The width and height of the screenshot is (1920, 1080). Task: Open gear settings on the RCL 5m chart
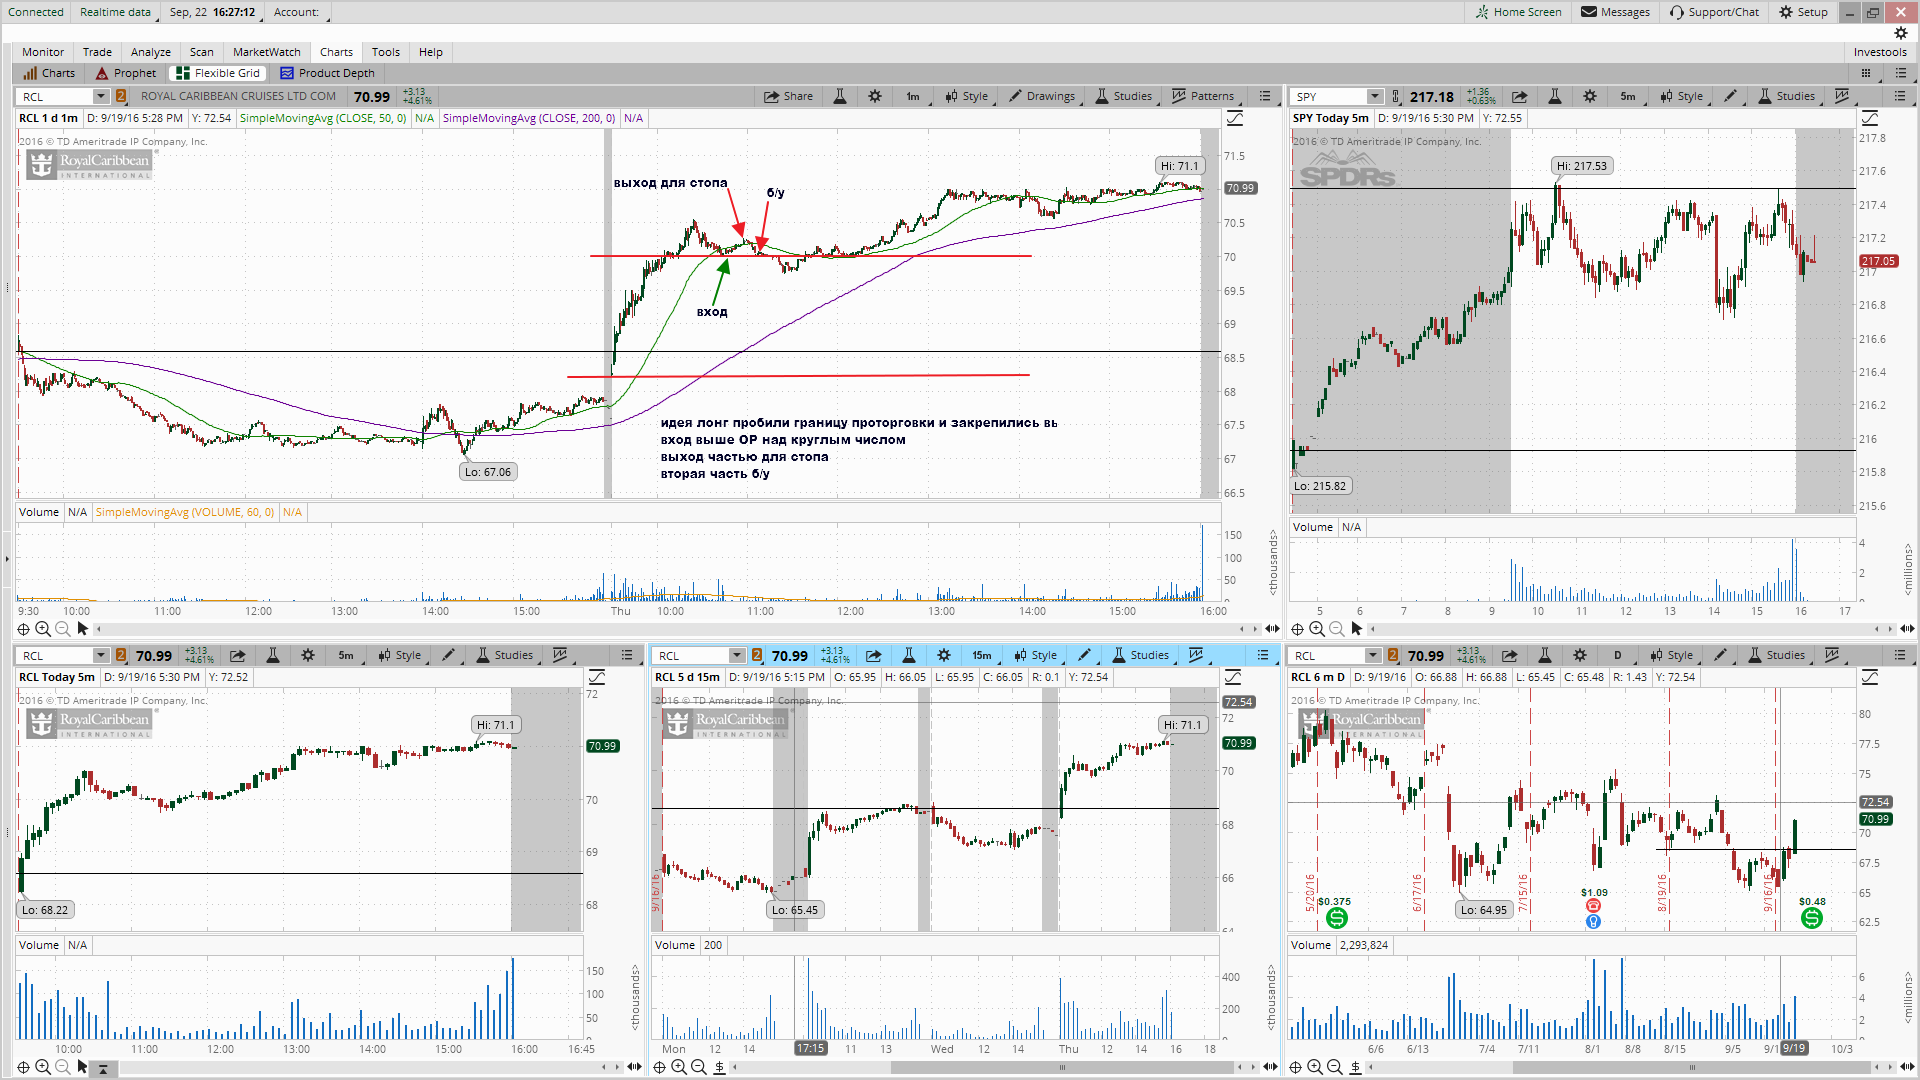[308, 656]
